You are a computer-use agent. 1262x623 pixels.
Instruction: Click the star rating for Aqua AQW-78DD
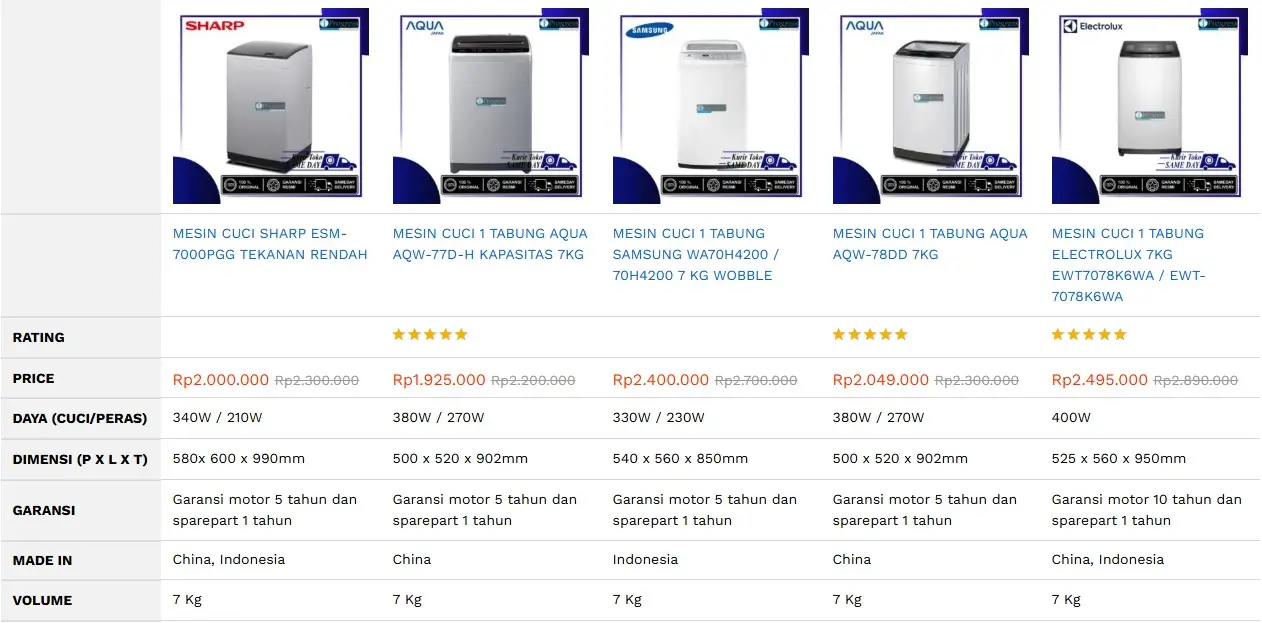[870, 335]
